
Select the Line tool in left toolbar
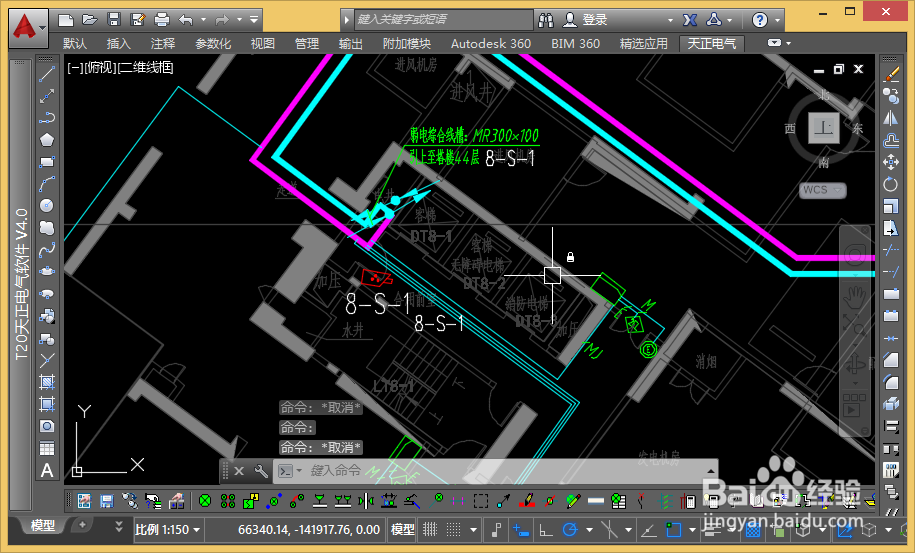pos(47,74)
